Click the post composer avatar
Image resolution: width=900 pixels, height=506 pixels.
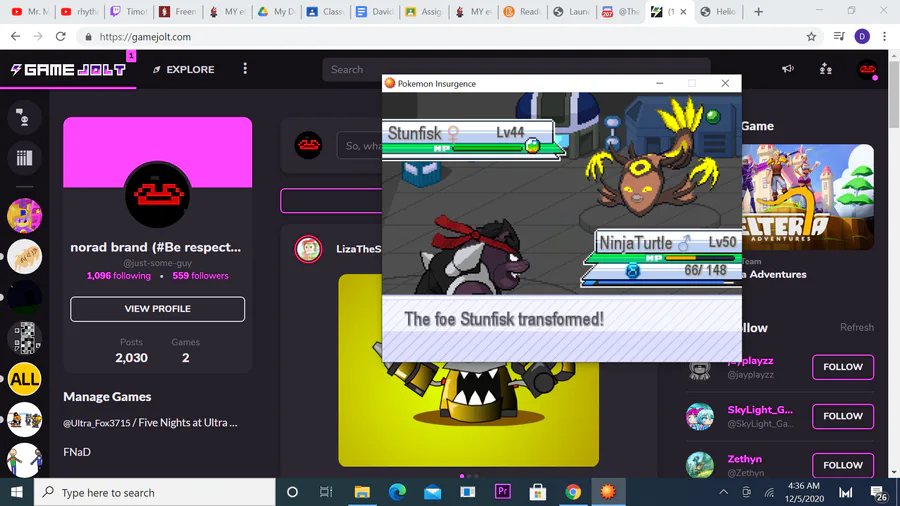(x=308, y=145)
